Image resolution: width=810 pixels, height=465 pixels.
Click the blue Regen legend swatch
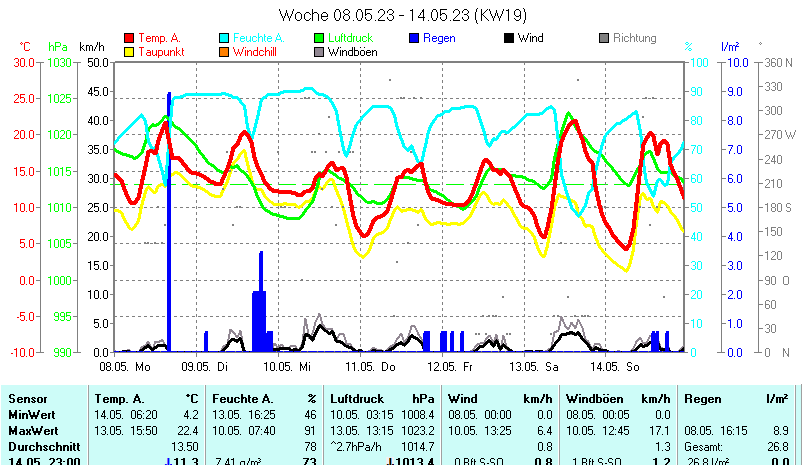pos(415,38)
